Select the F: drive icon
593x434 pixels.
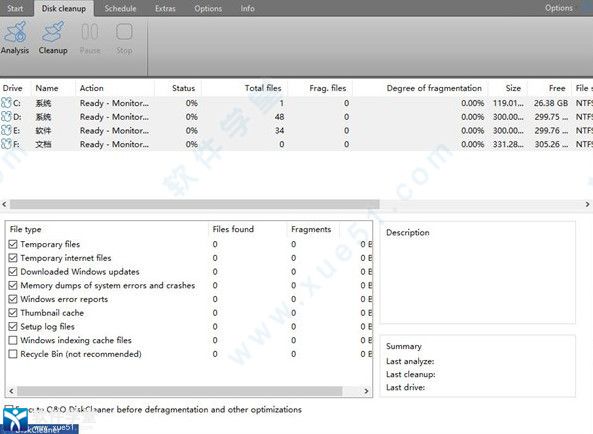tap(6, 144)
